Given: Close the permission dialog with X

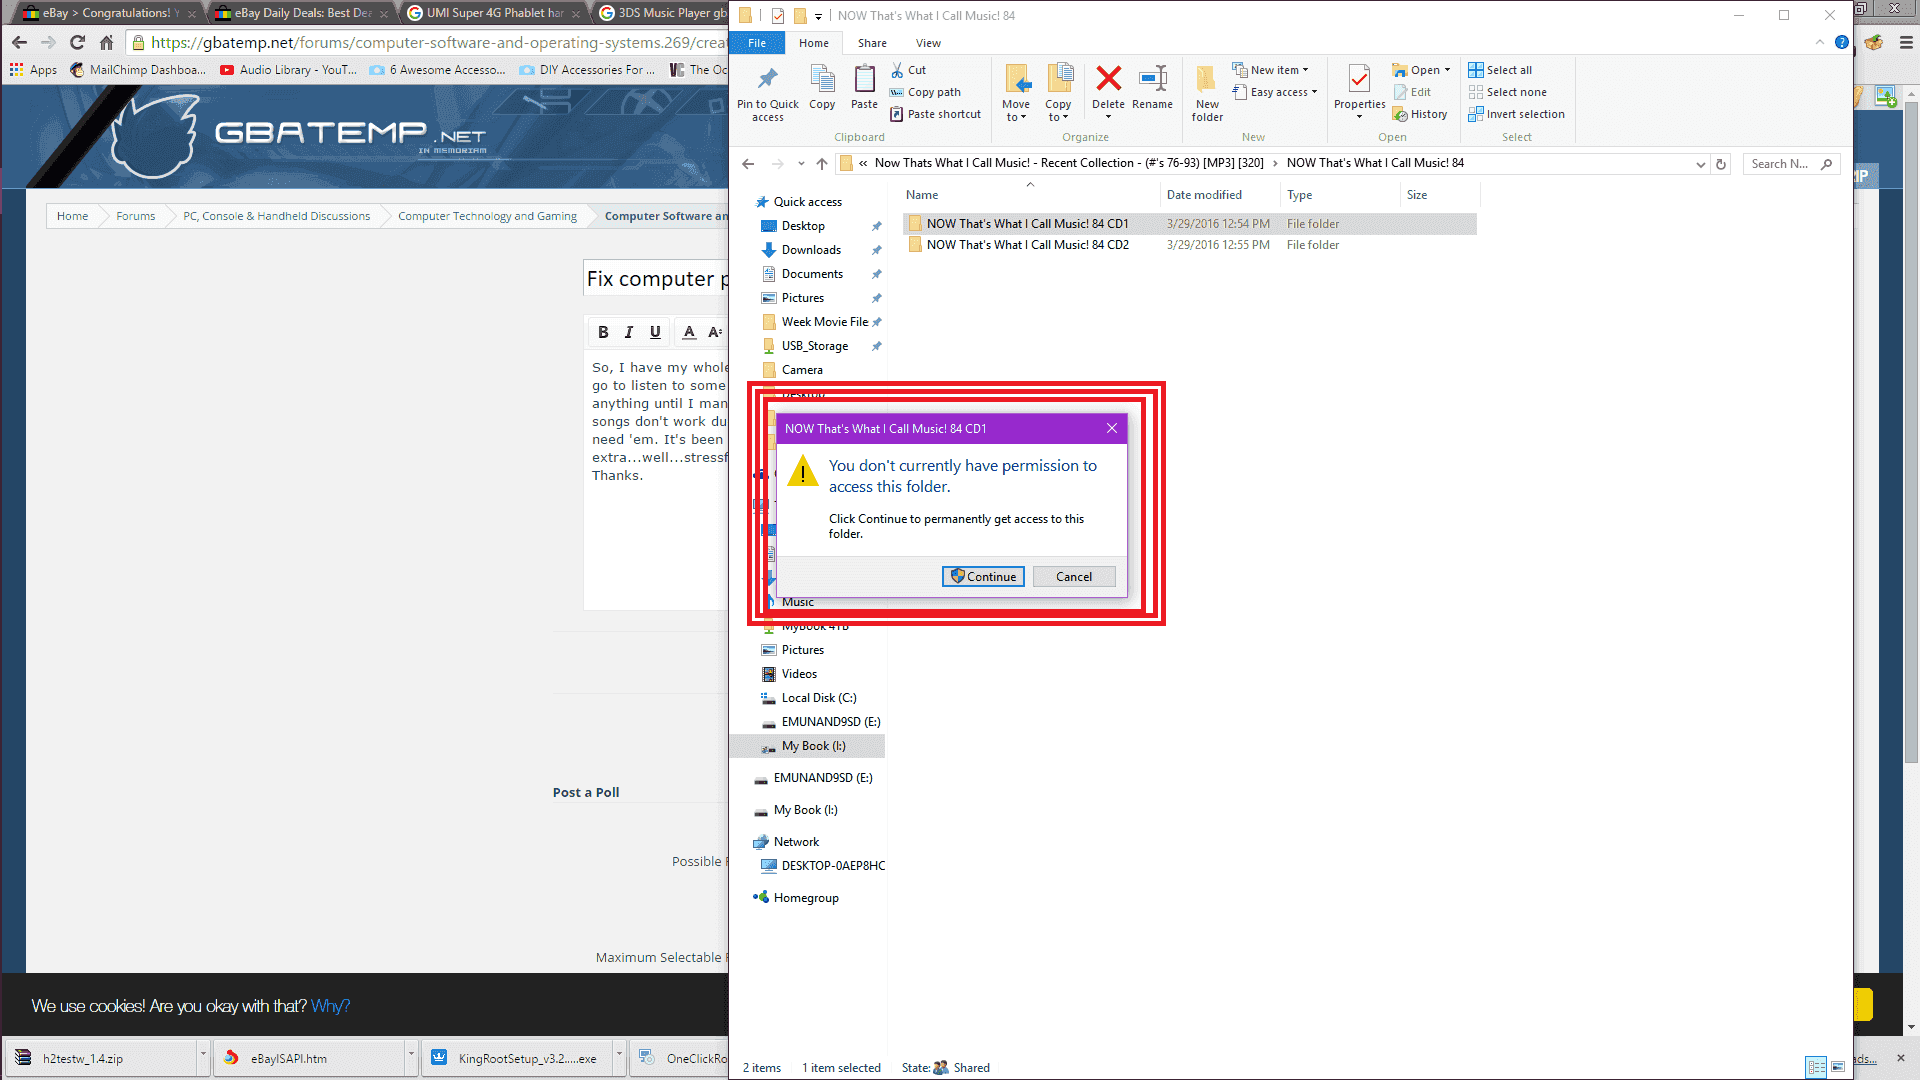Looking at the screenshot, I should [x=1112, y=428].
